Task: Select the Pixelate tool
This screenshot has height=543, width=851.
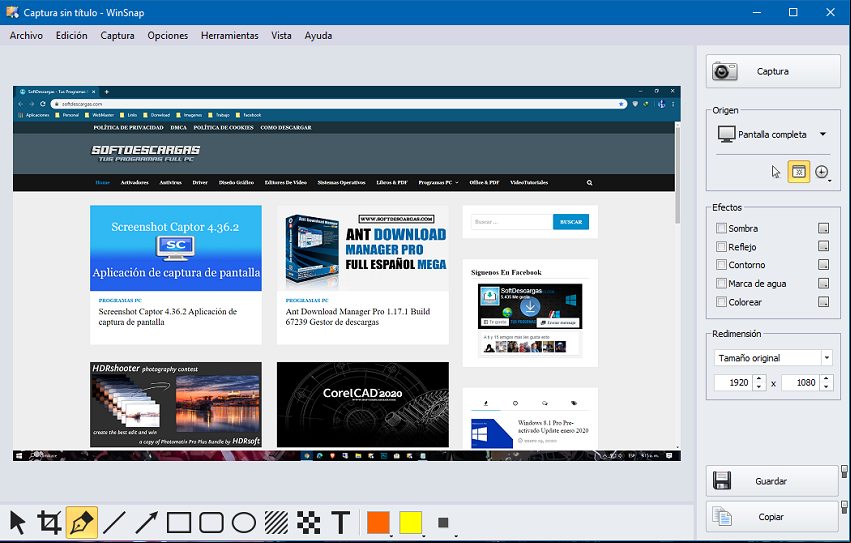Action: pos(309,522)
